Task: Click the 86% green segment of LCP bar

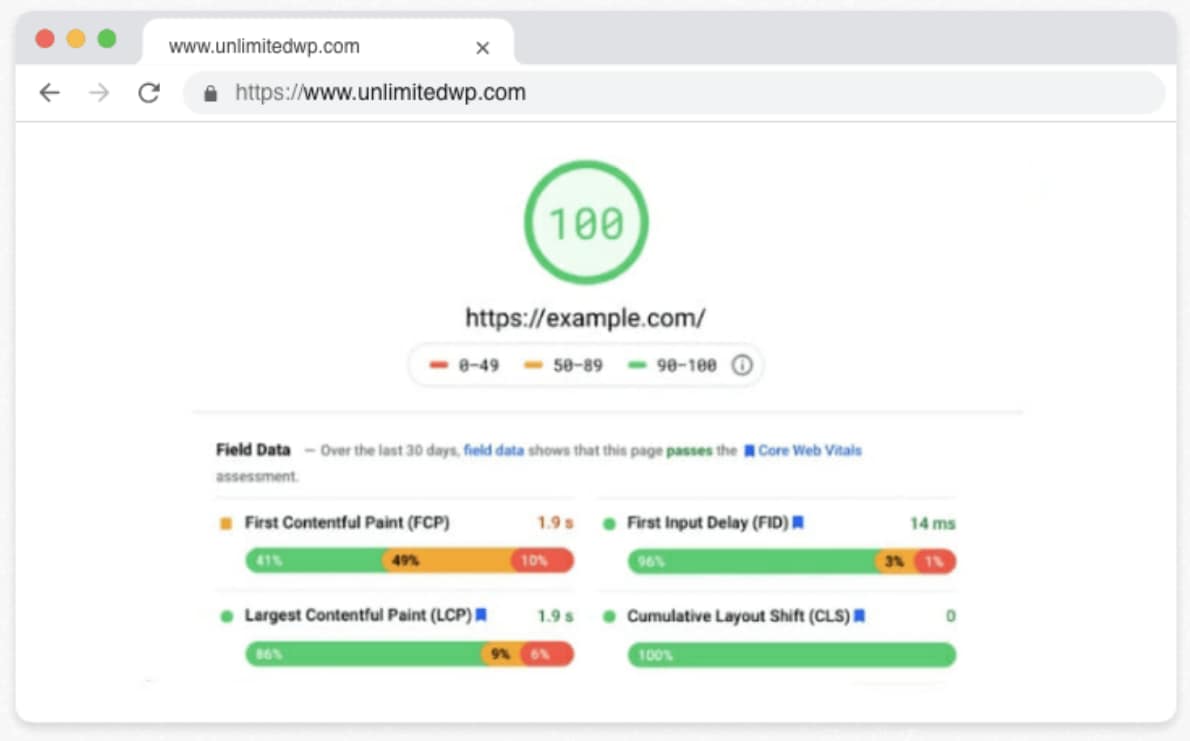Action: click(363, 654)
